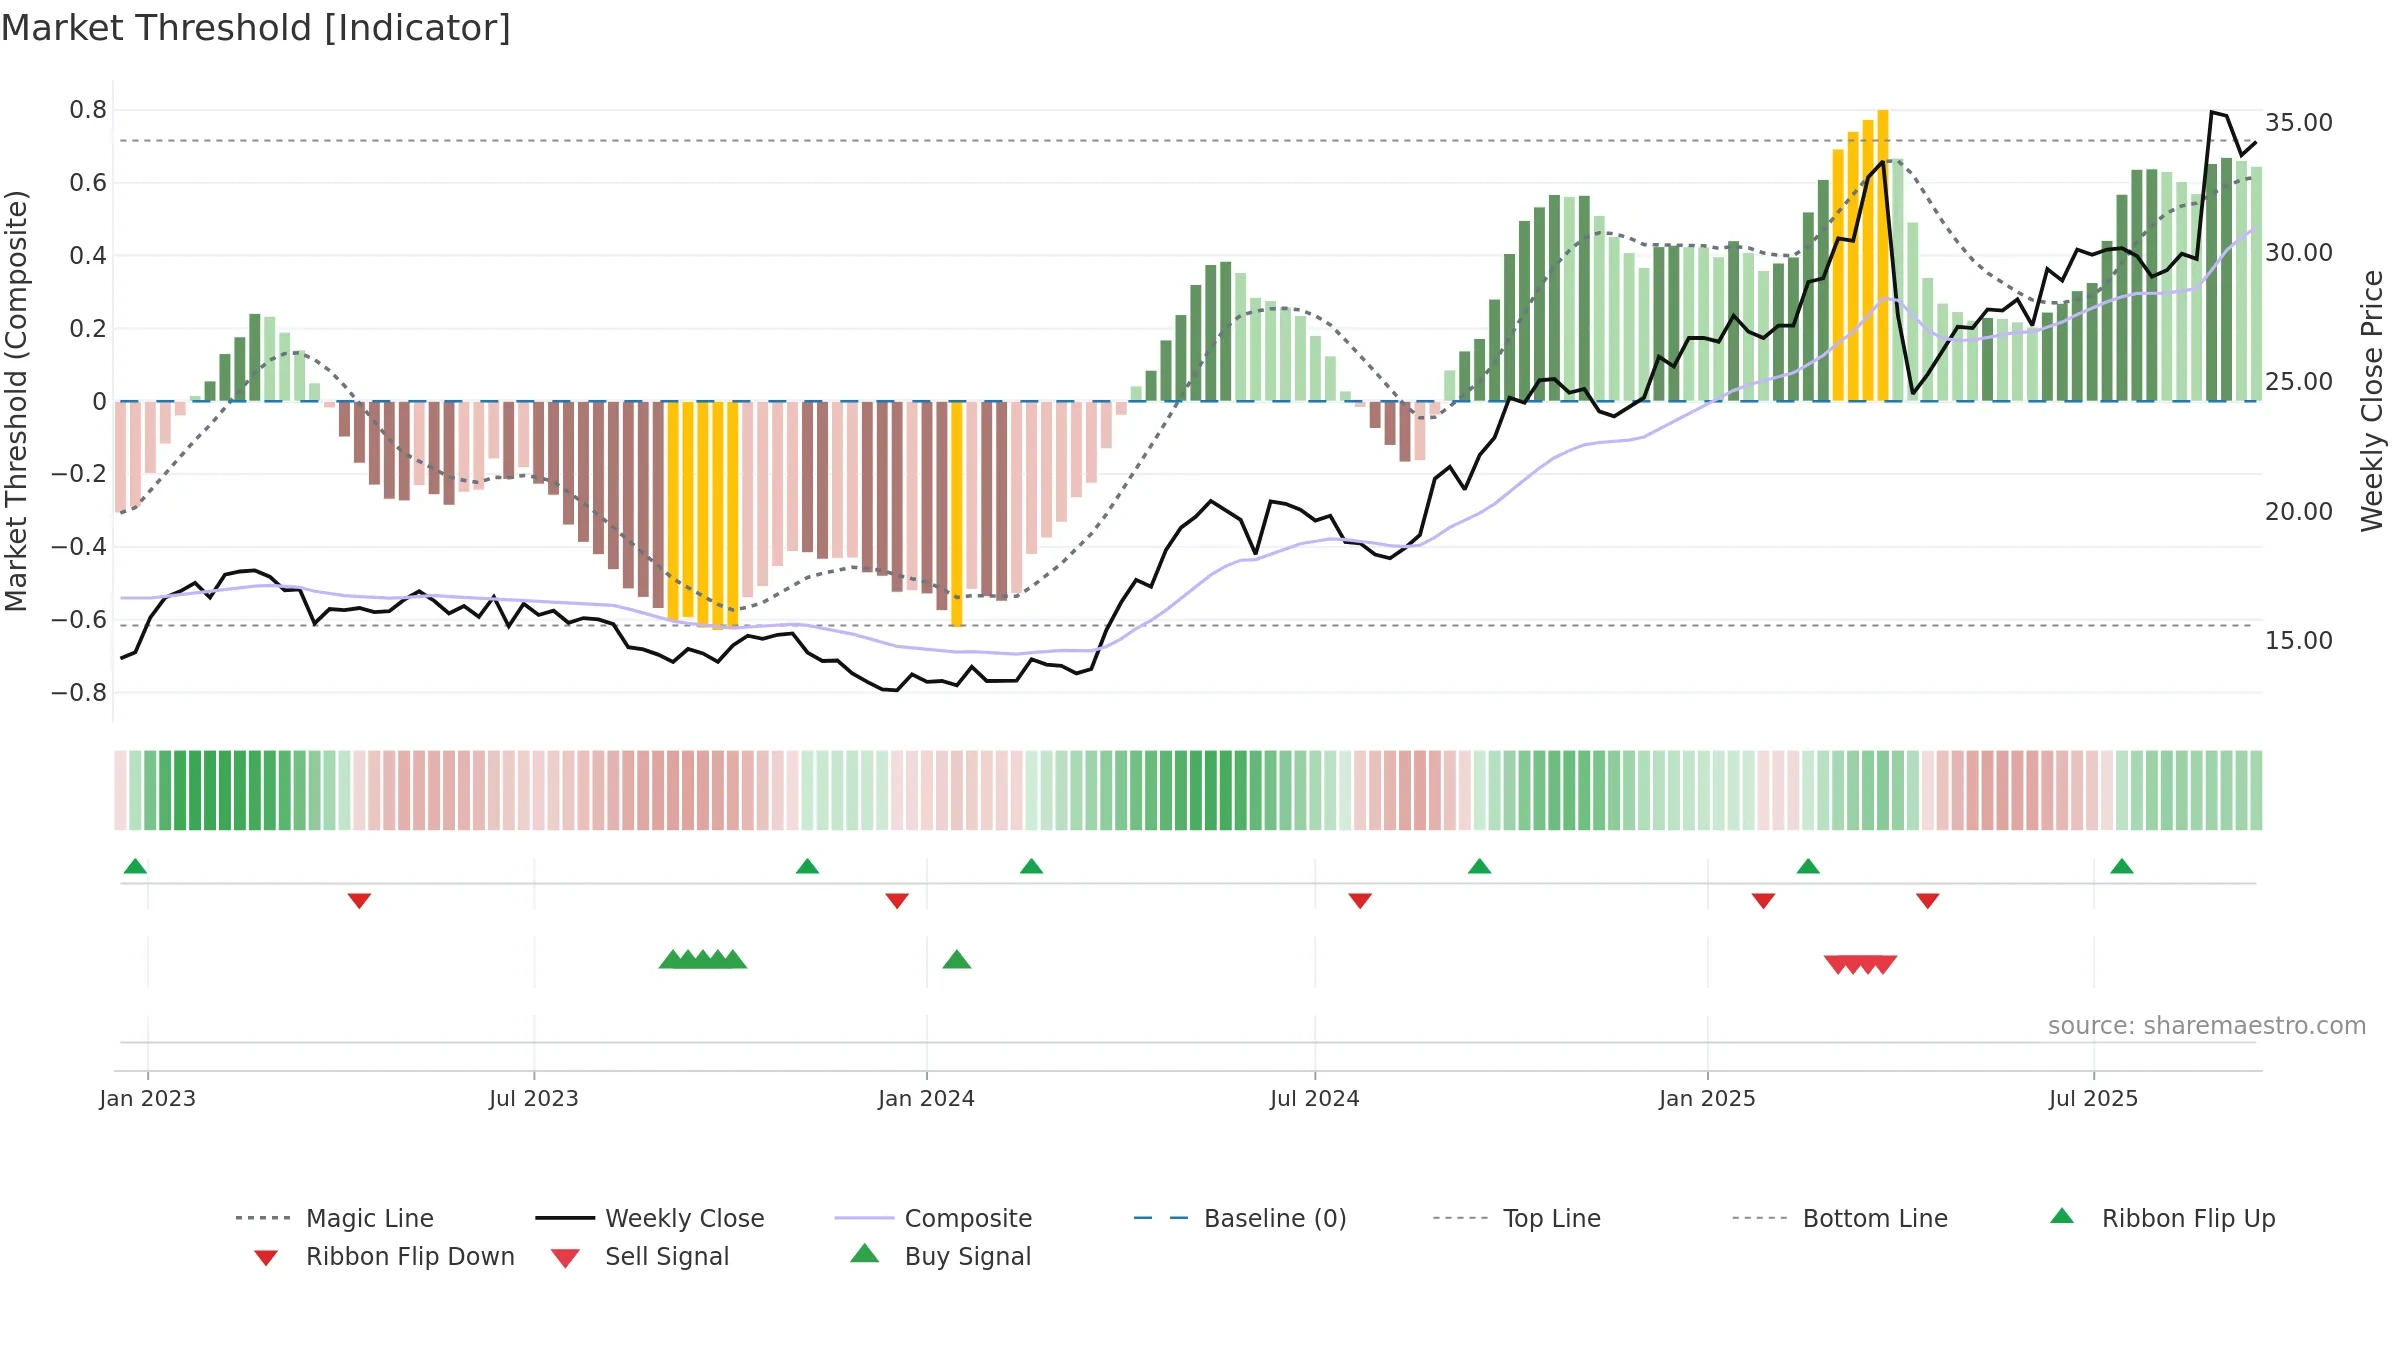Click the Jan 2023 x-axis label
This screenshot has height=1350, width=2400.
point(148,1098)
